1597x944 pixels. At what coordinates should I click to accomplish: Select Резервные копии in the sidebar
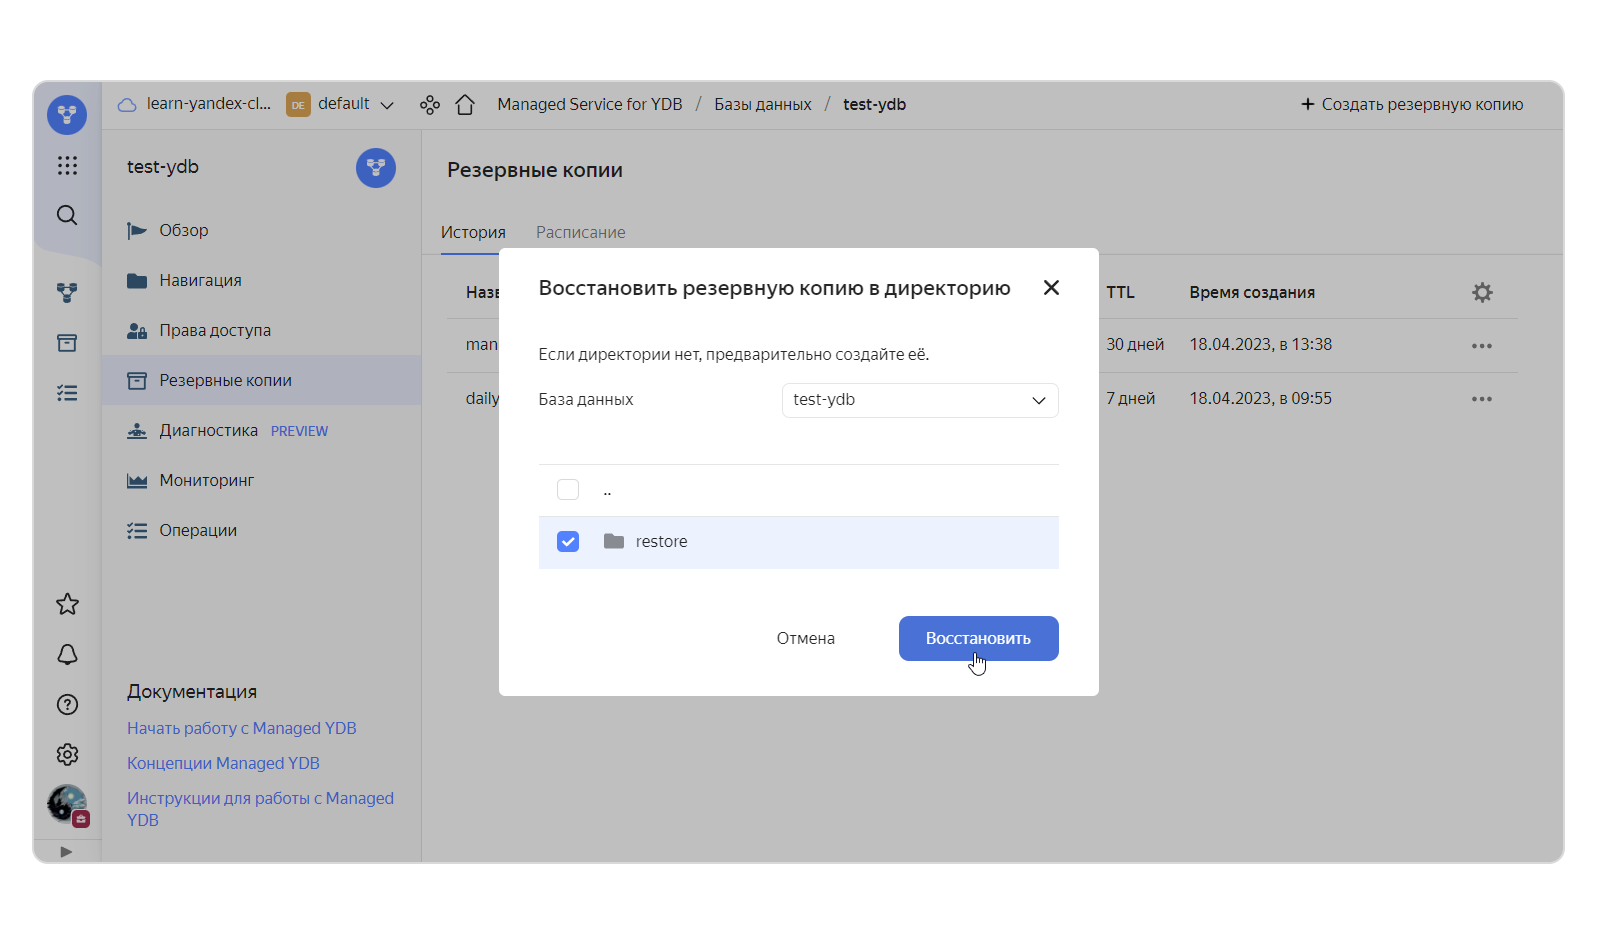point(261,380)
